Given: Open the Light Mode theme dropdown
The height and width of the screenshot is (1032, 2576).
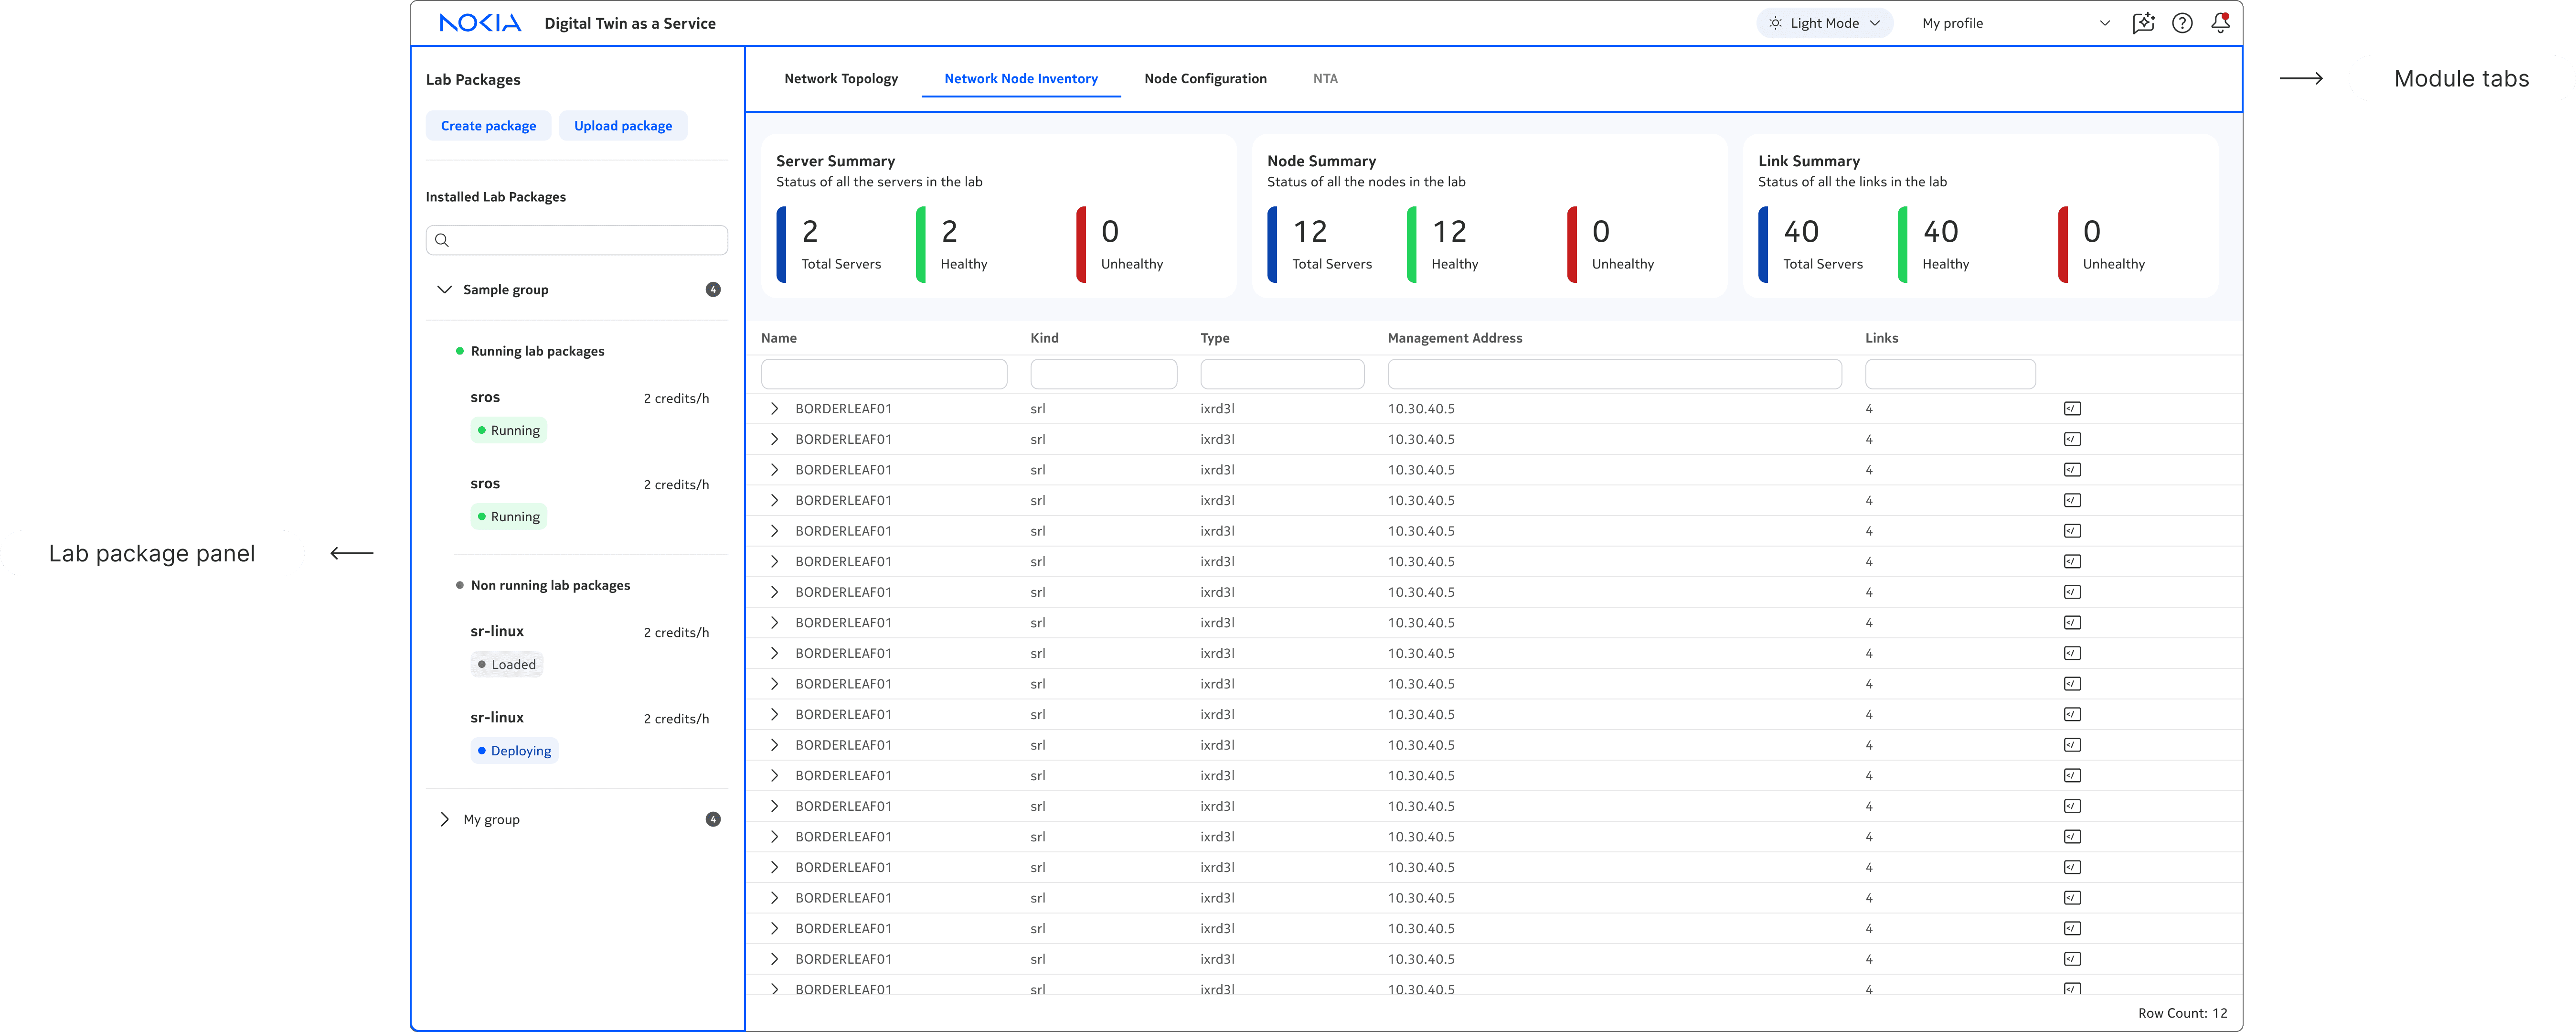Looking at the screenshot, I should tap(1824, 23).
